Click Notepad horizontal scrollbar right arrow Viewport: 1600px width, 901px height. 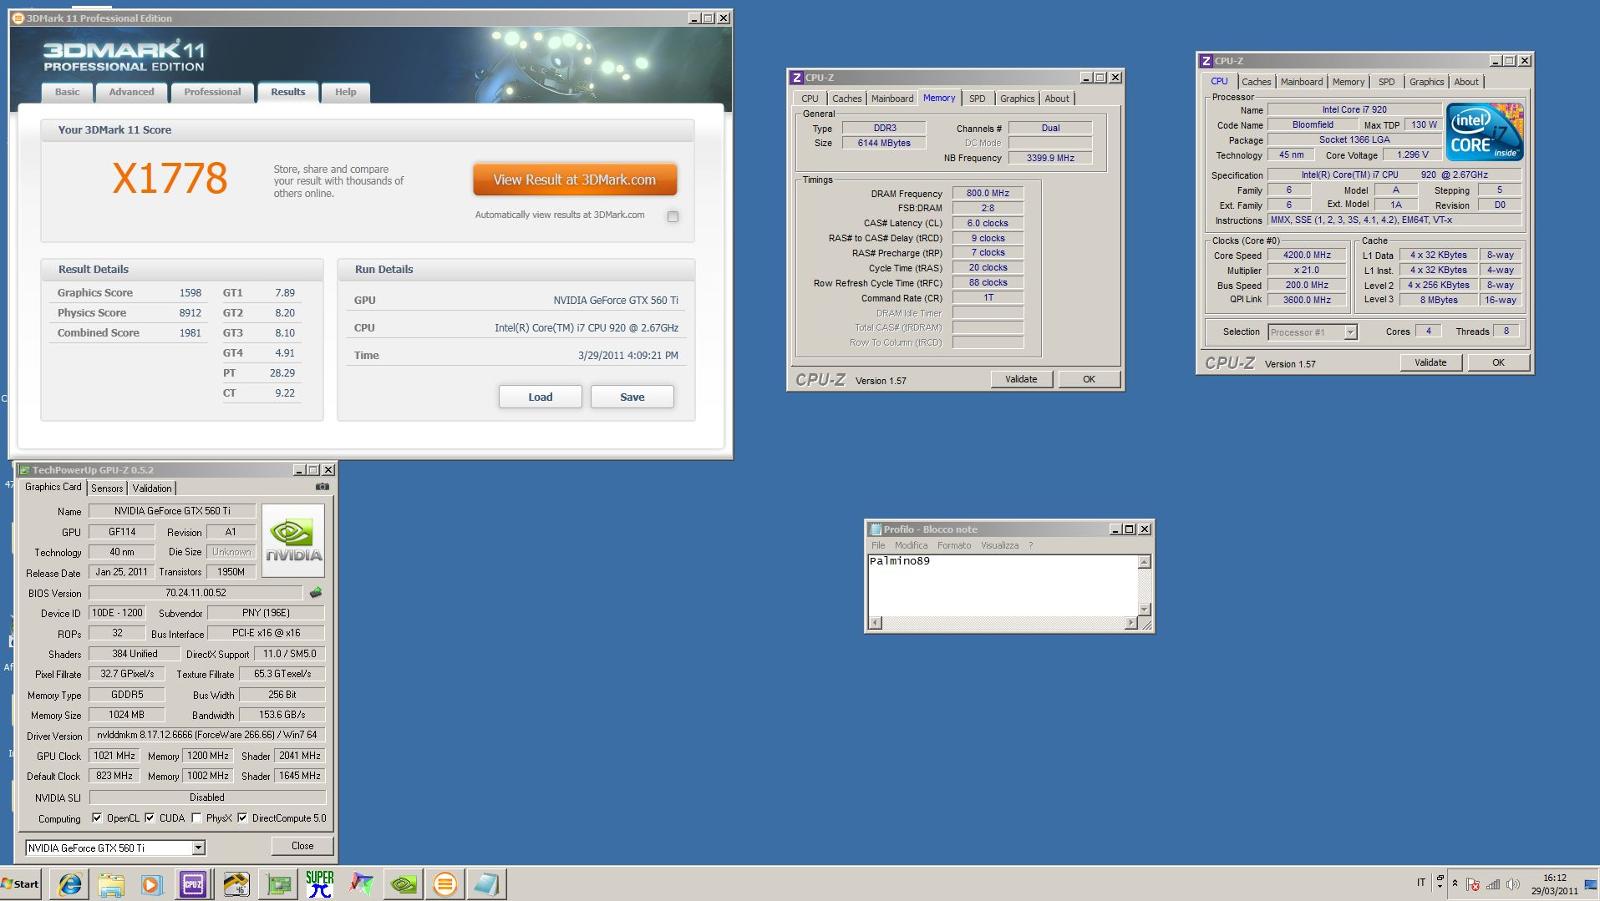[1131, 623]
